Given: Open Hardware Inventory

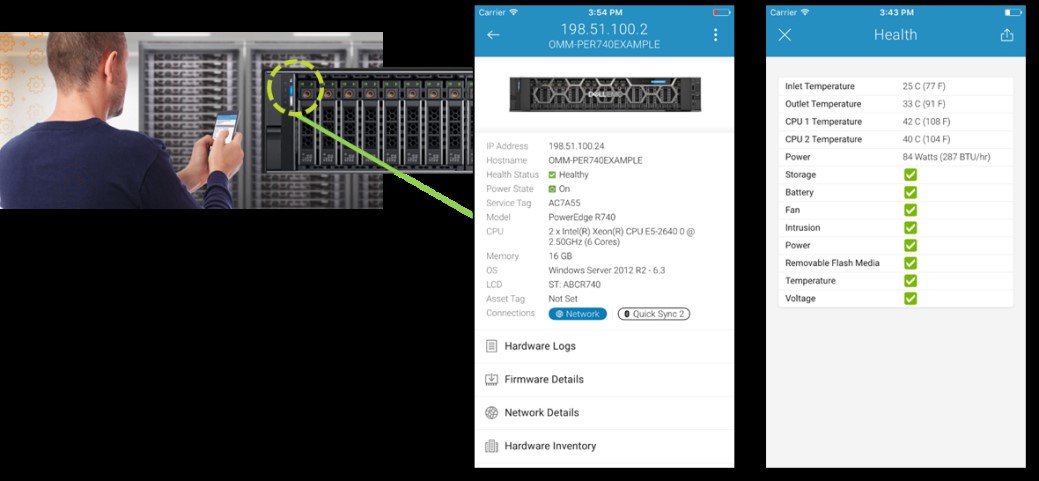Looking at the screenshot, I should (604, 446).
